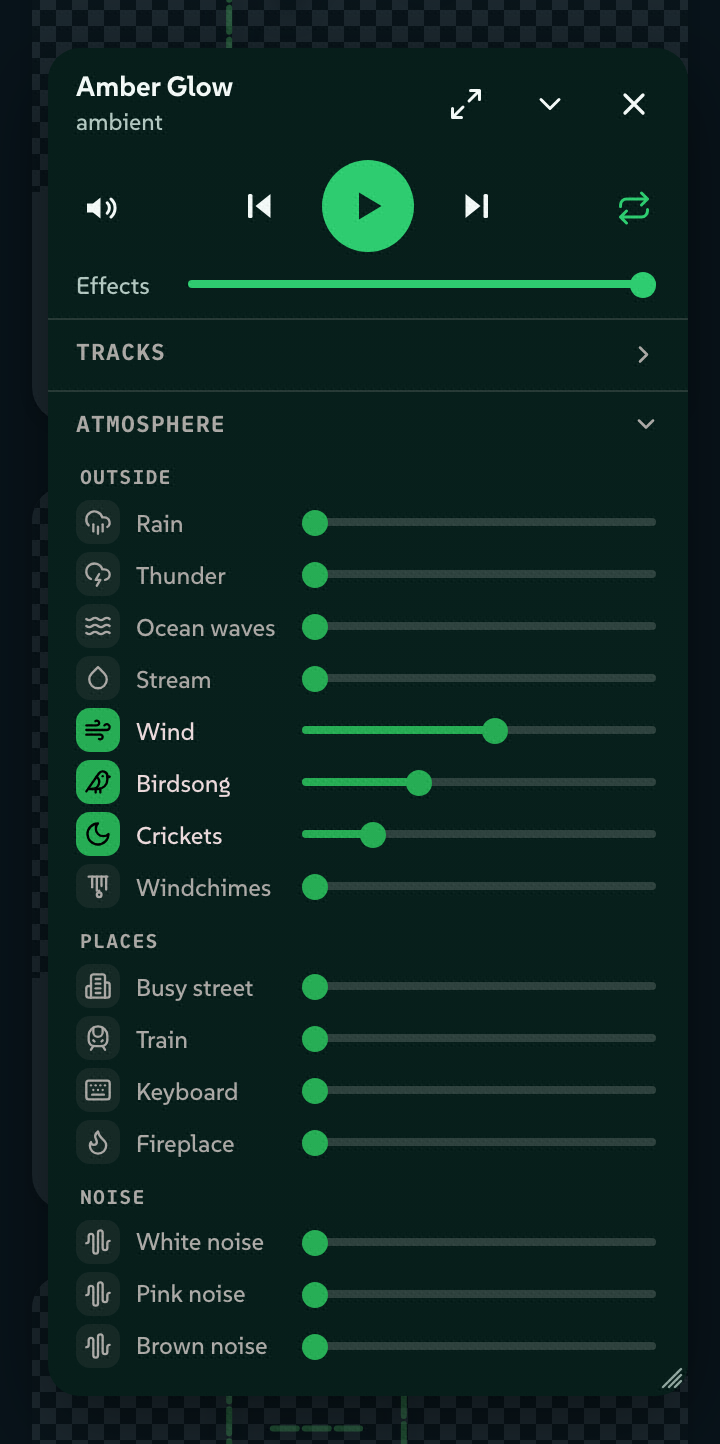Set Rain volume on its slider track

pyautogui.click(x=479, y=522)
